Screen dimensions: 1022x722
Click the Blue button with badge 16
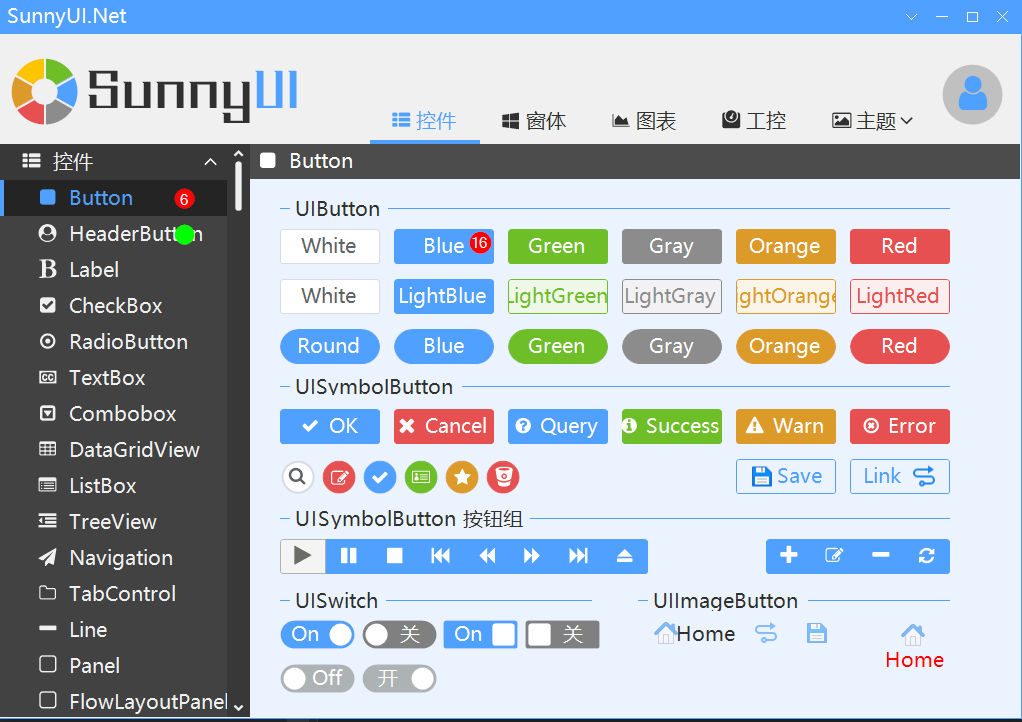pyautogui.click(x=444, y=246)
